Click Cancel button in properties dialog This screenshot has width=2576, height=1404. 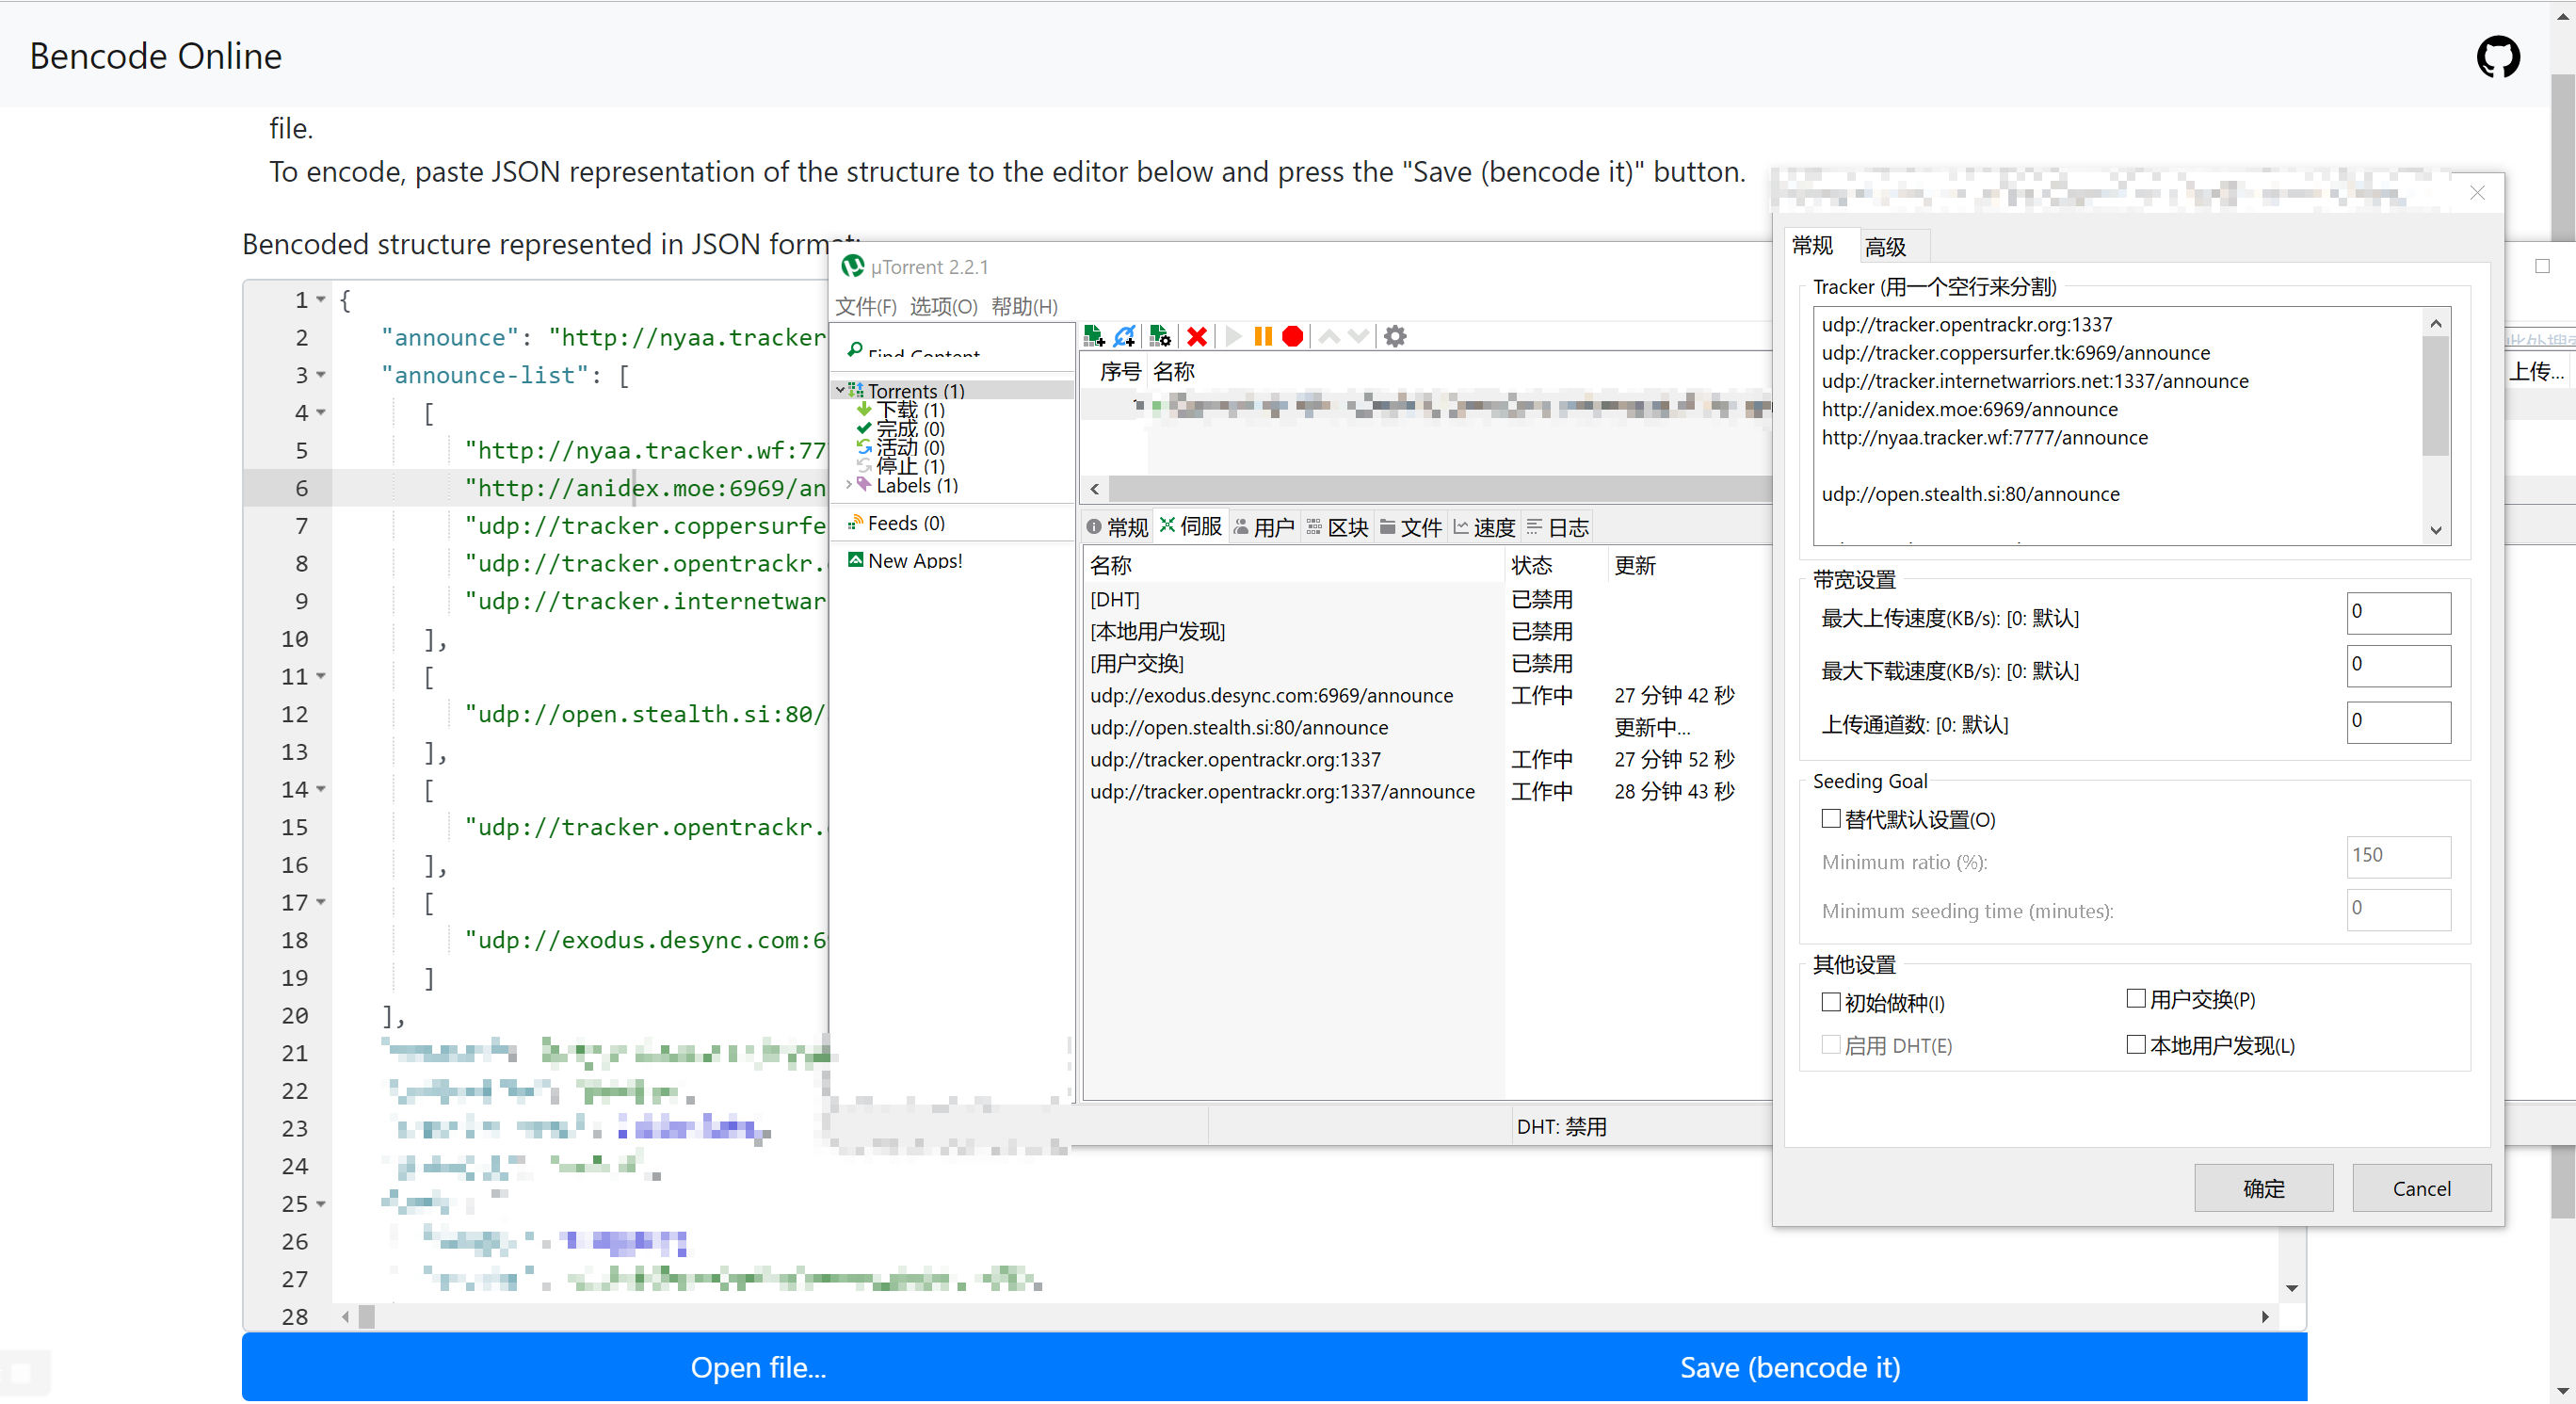(x=2421, y=1188)
